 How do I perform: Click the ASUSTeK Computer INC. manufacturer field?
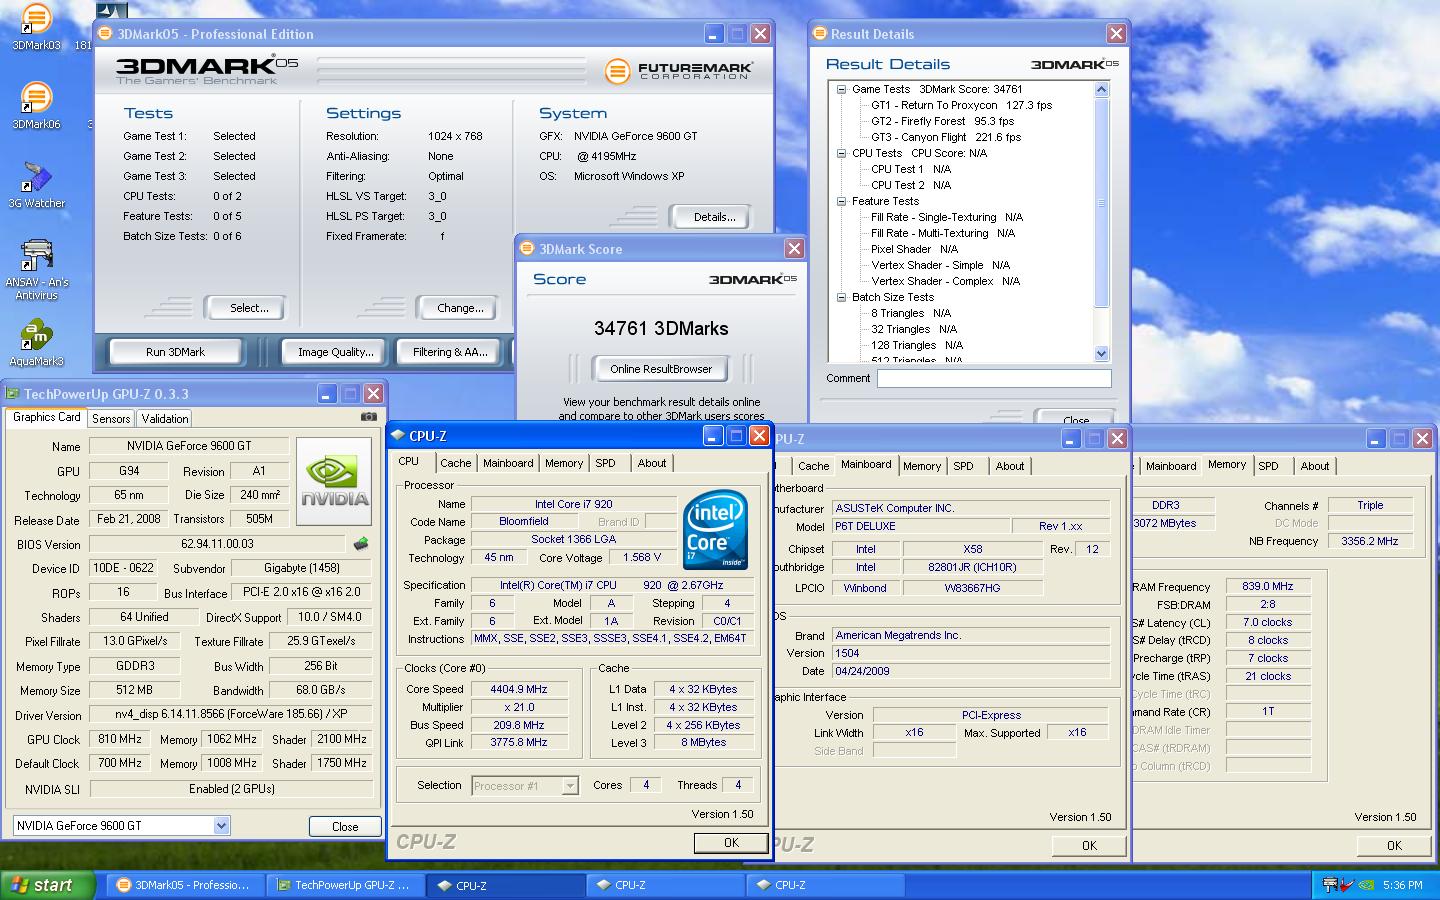pos(970,508)
